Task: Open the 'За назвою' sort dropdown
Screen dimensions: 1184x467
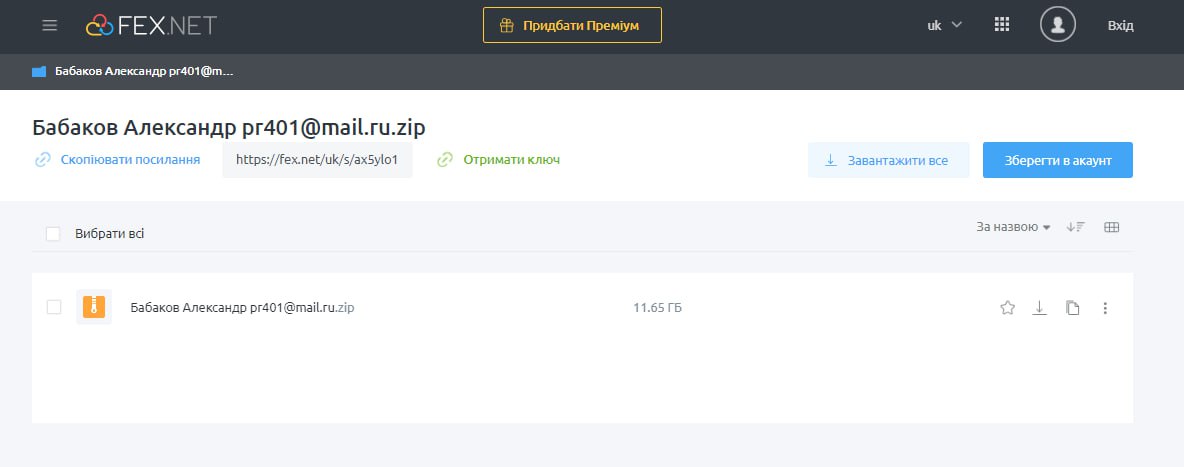Action: [1013, 228]
